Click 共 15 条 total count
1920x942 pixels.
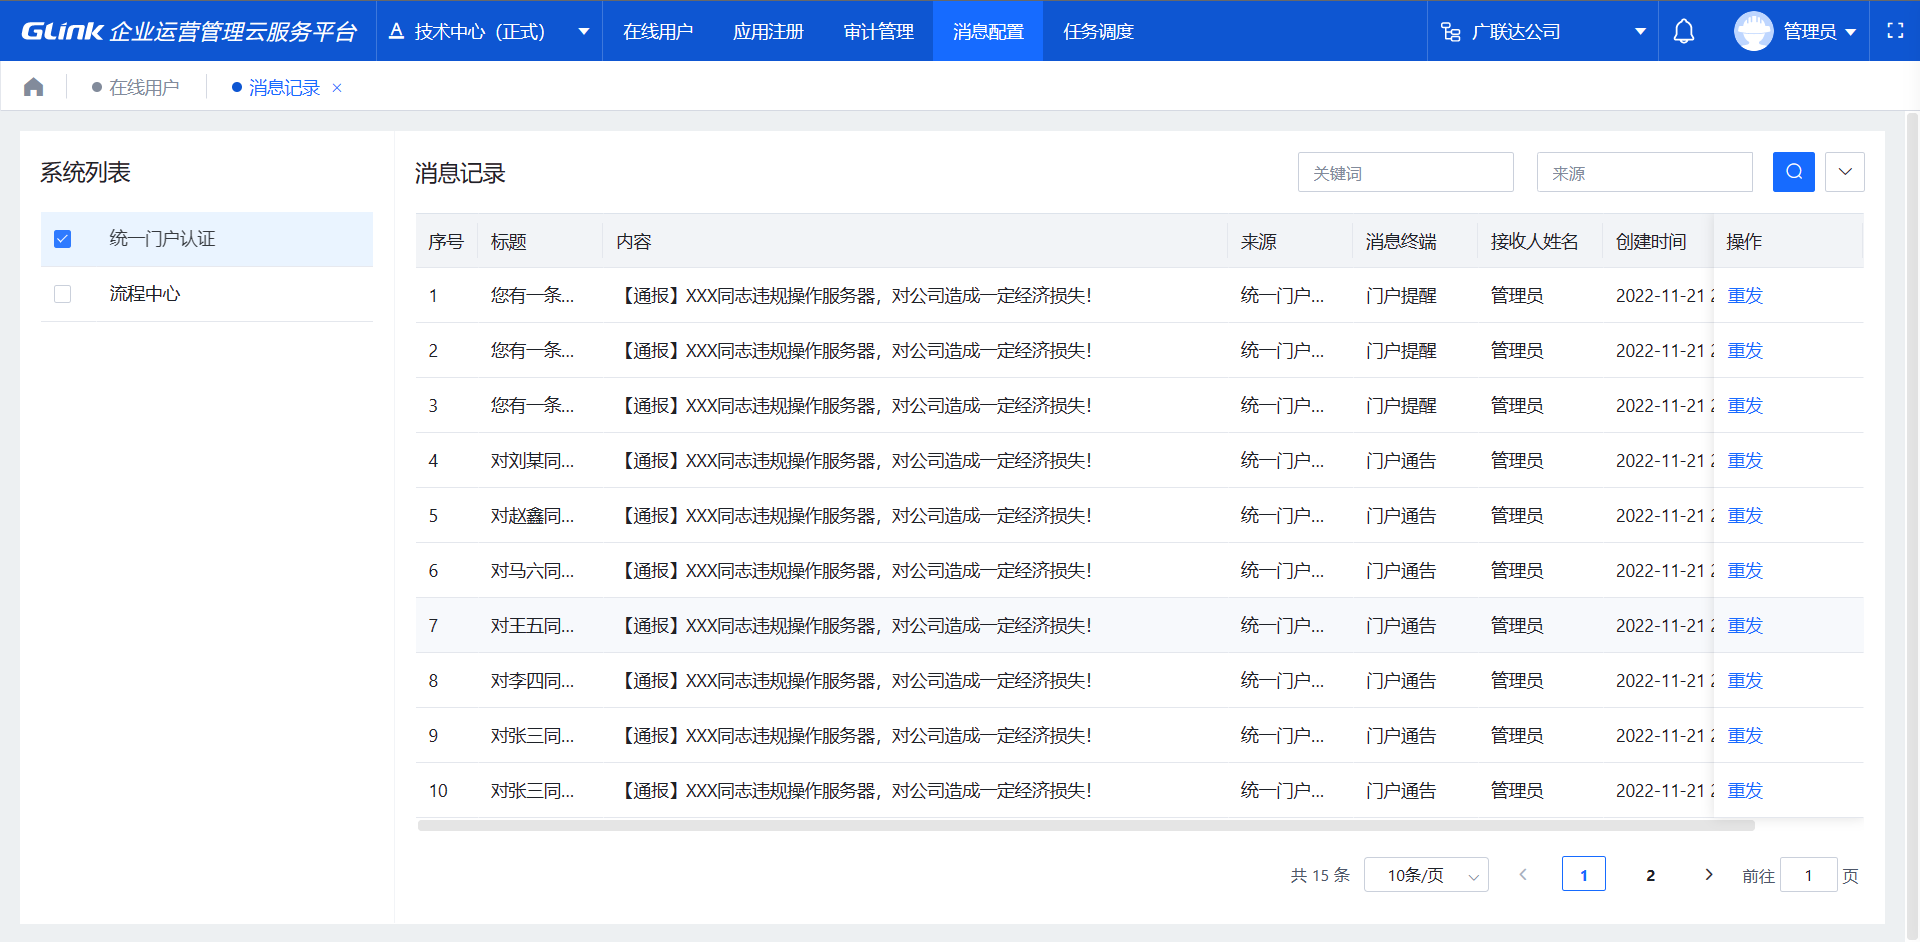(x=1320, y=875)
